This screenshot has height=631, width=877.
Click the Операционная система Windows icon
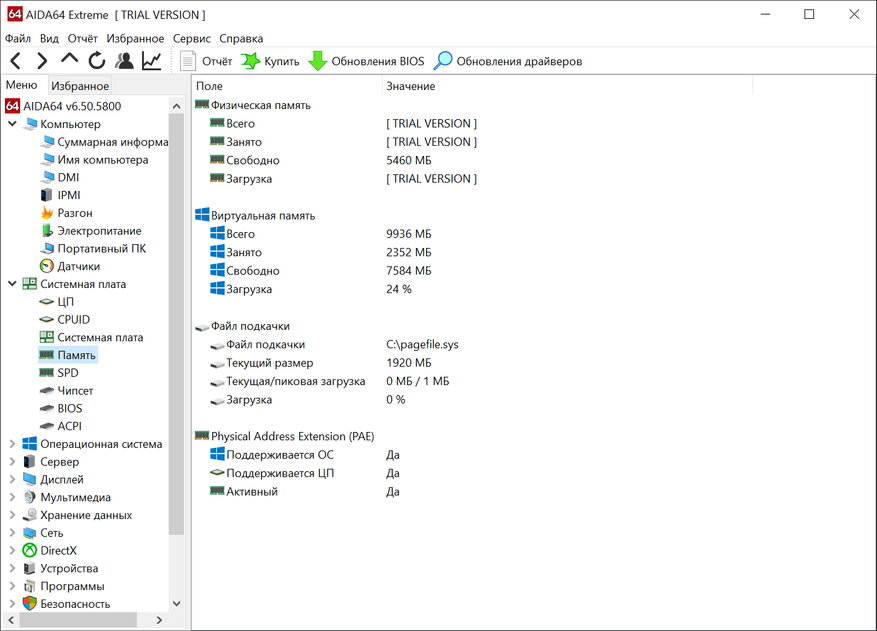[x=30, y=444]
